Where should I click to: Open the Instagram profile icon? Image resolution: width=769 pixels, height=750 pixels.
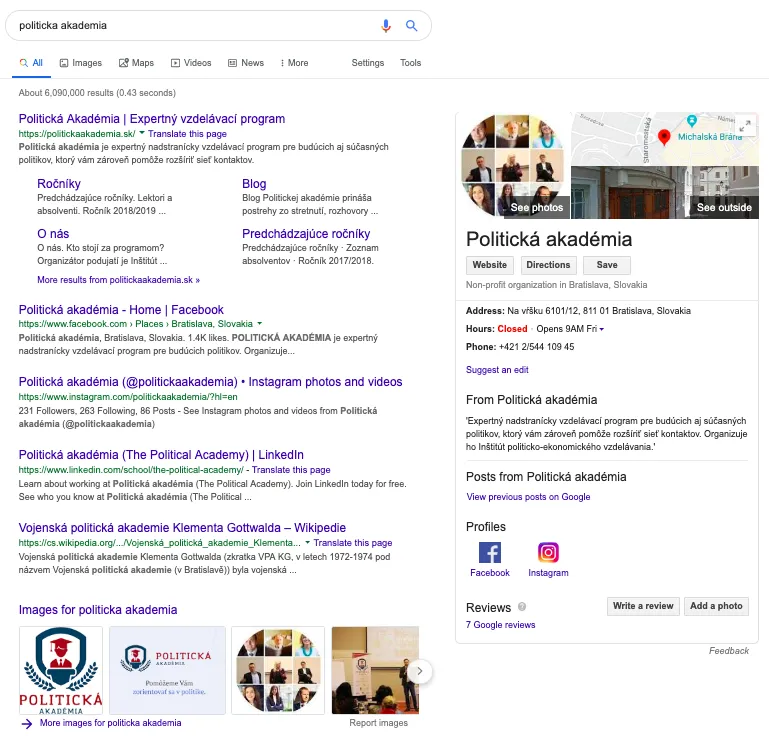548,552
